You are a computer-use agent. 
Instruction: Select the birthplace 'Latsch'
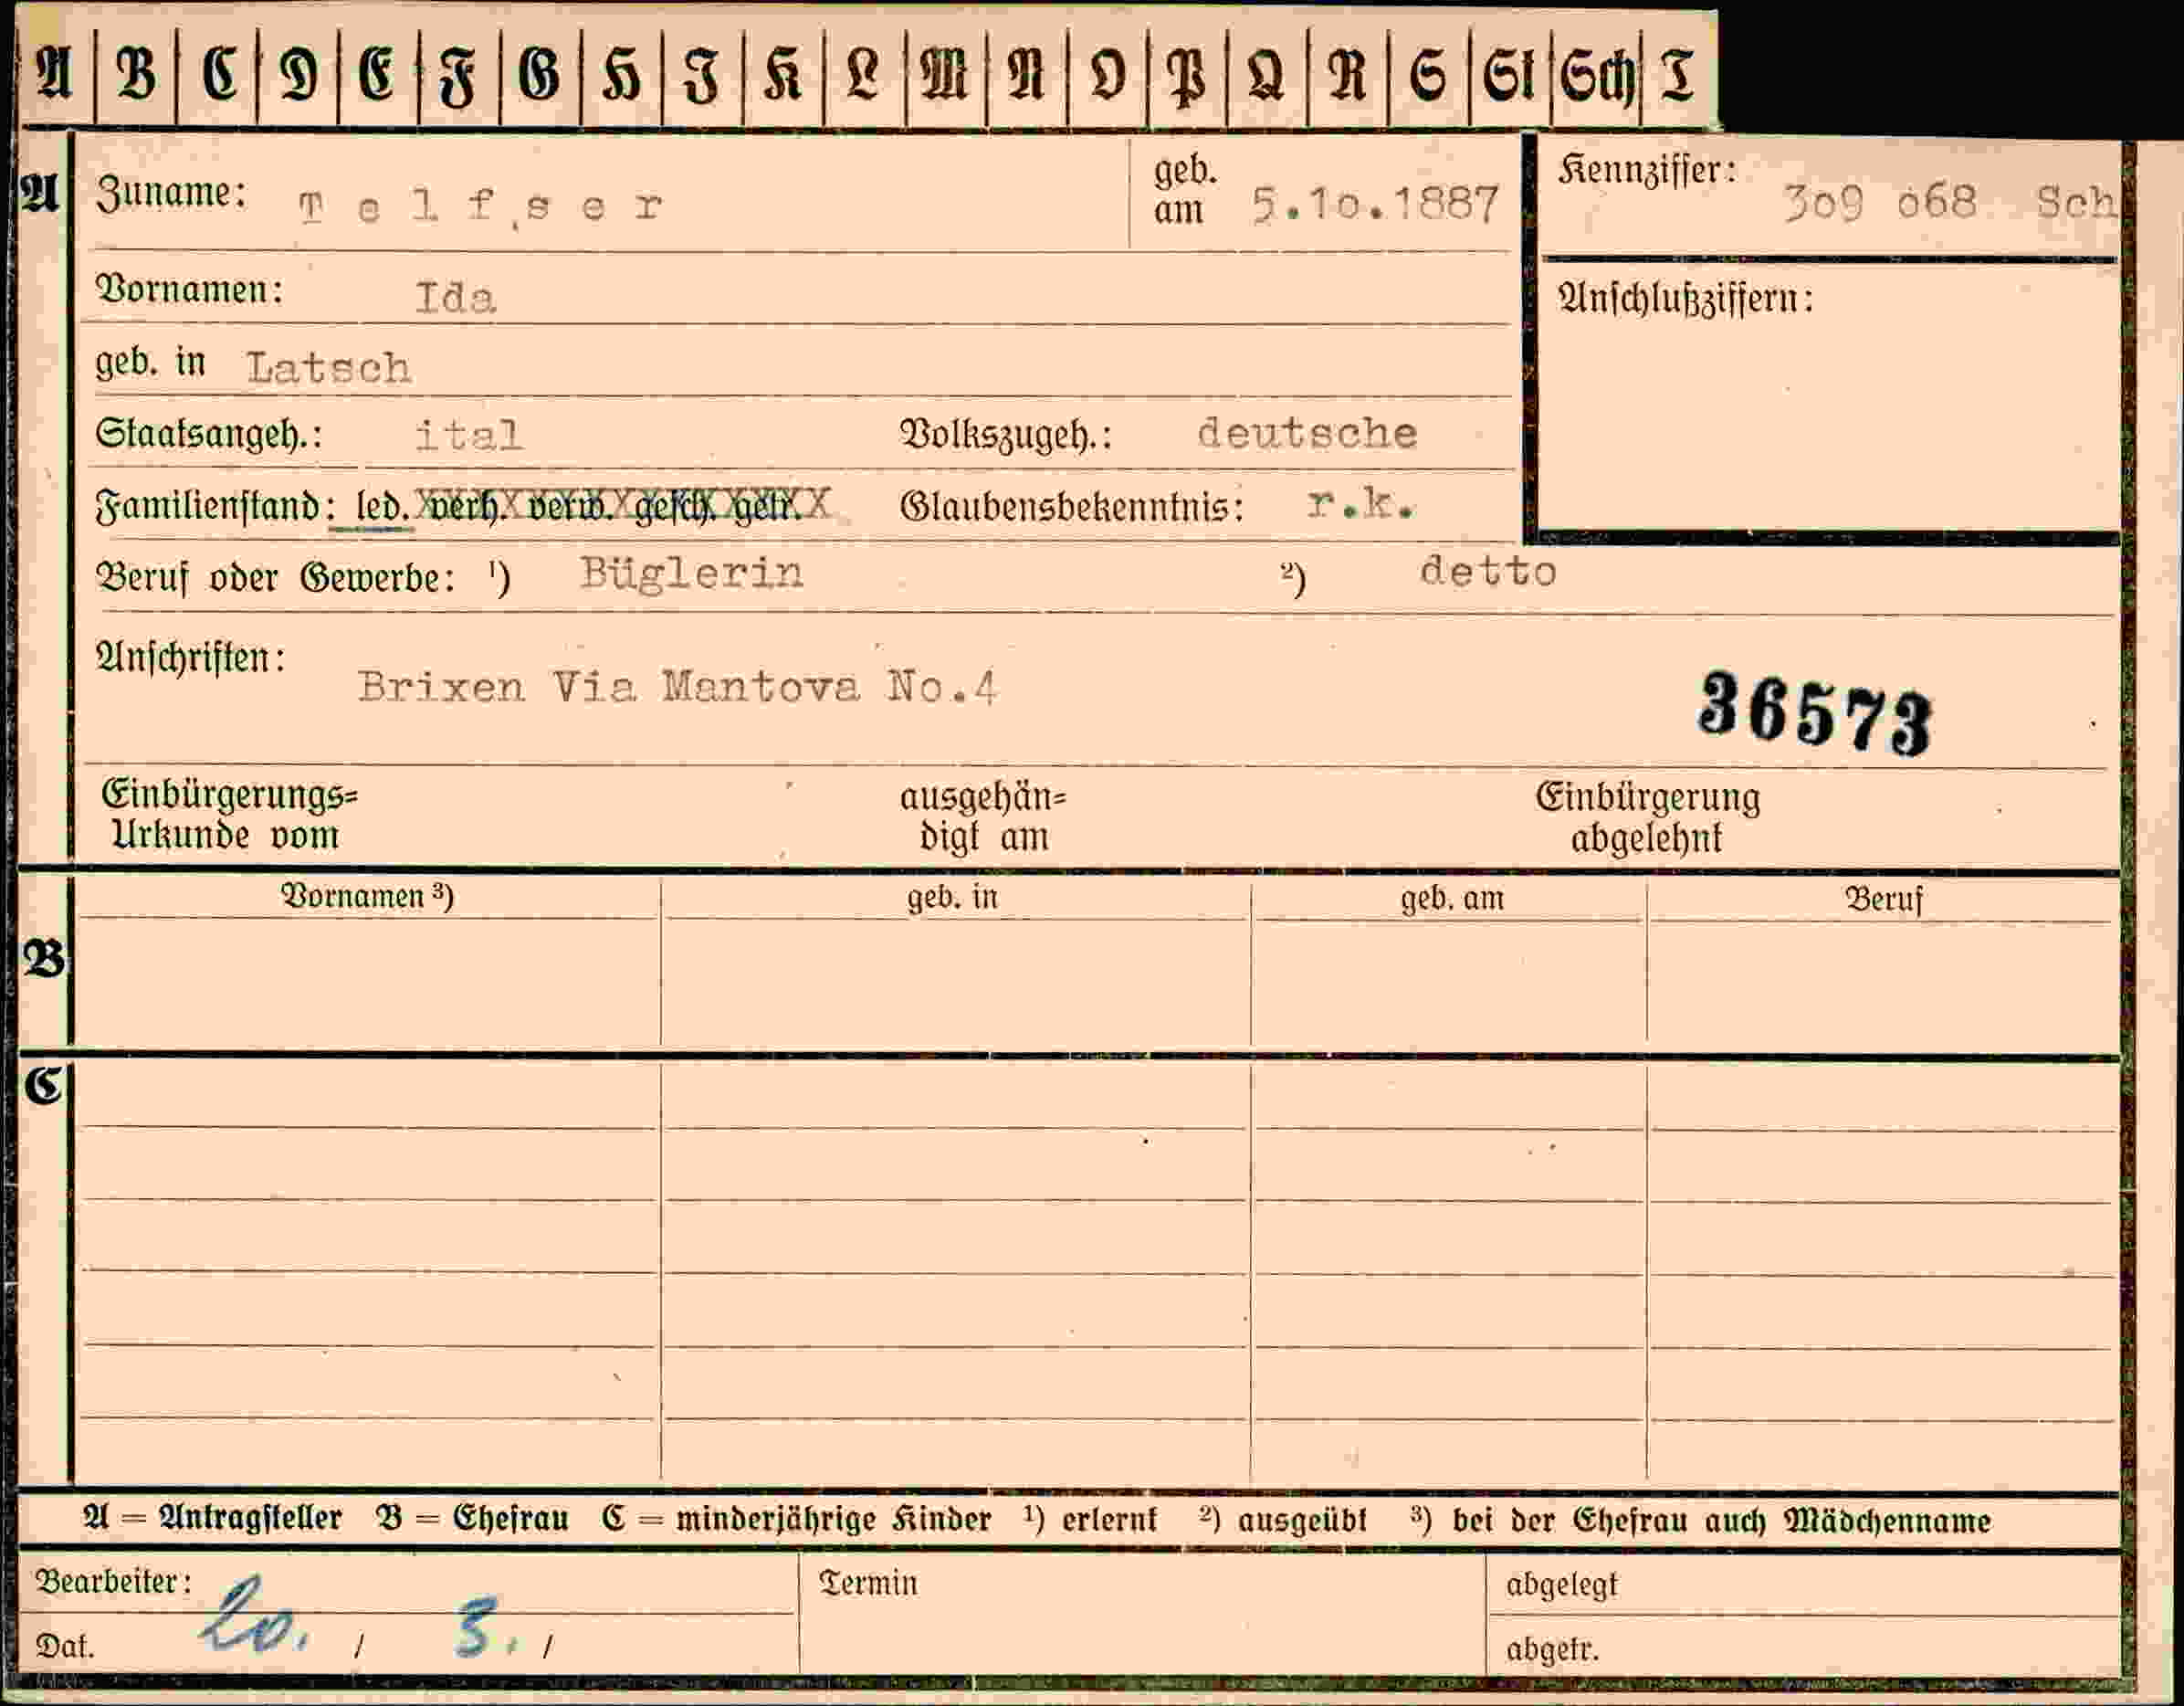[329, 368]
